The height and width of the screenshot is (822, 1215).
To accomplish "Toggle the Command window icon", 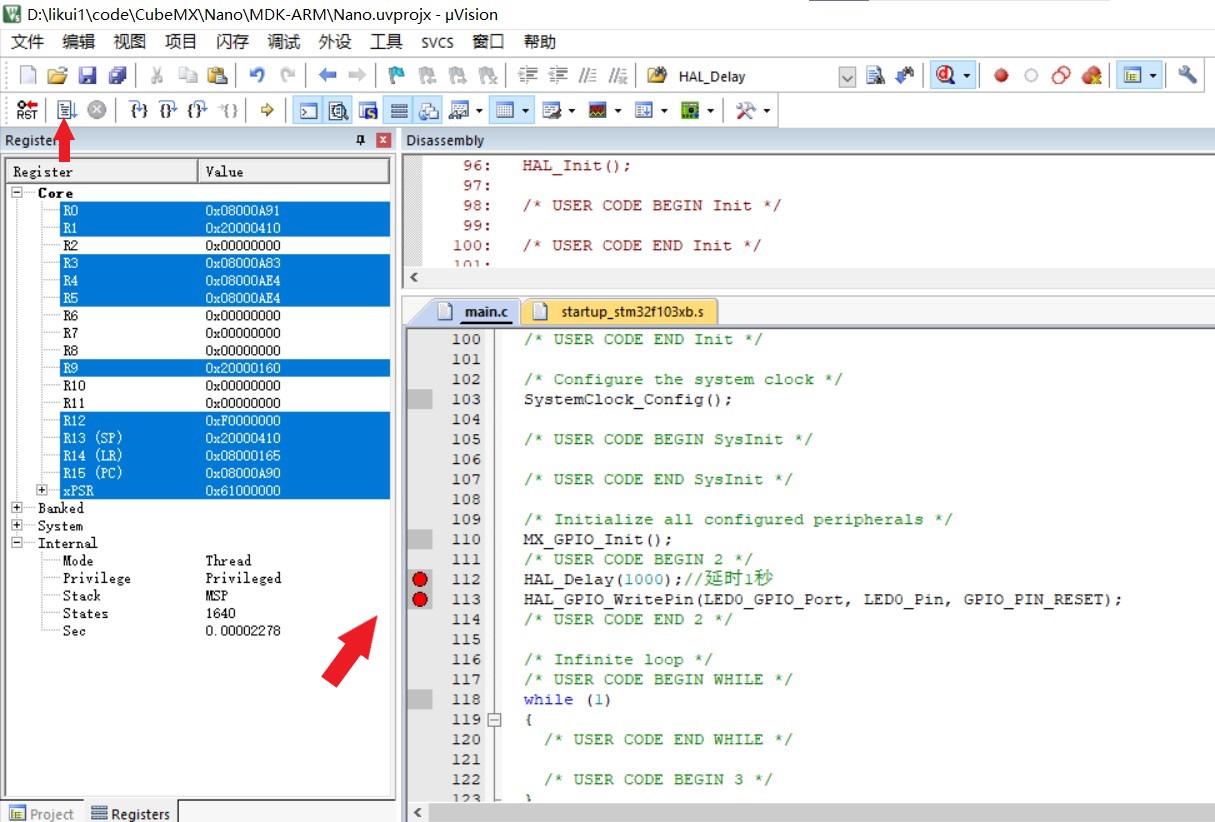I will click(309, 110).
